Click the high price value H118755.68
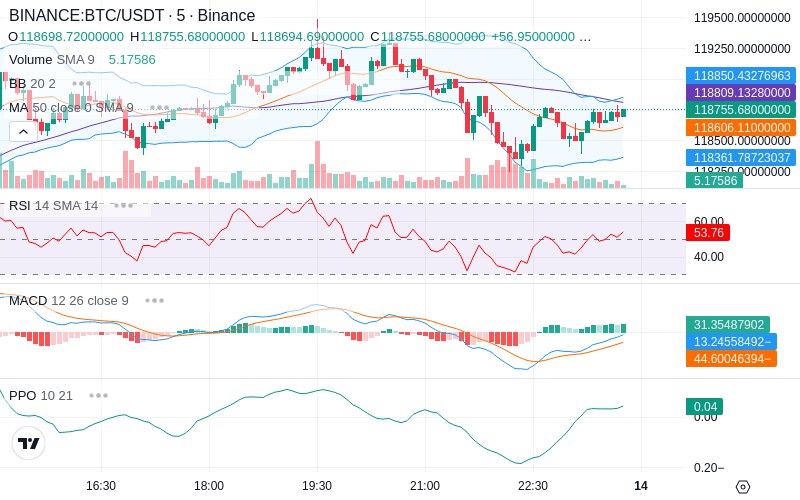This screenshot has height=500, width=800. pos(187,37)
